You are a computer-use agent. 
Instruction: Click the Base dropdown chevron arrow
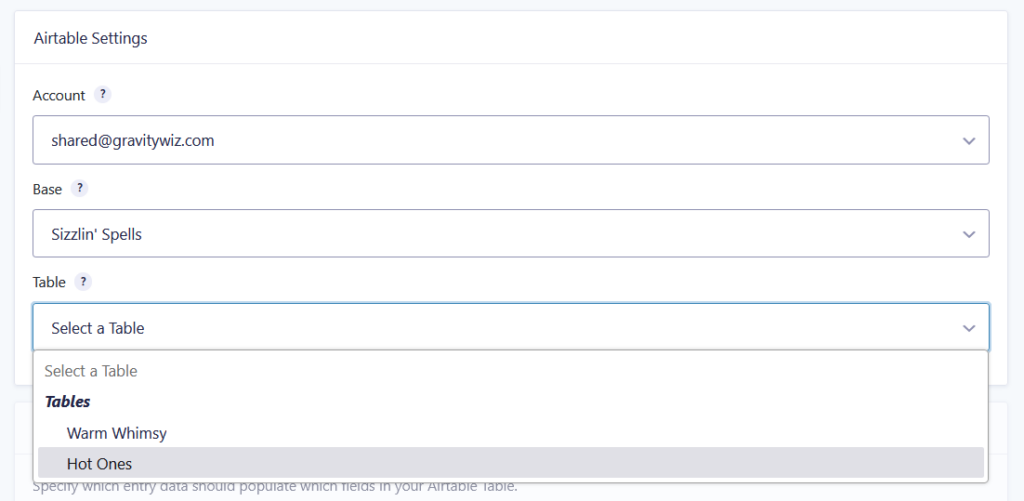(x=968, y=234)
